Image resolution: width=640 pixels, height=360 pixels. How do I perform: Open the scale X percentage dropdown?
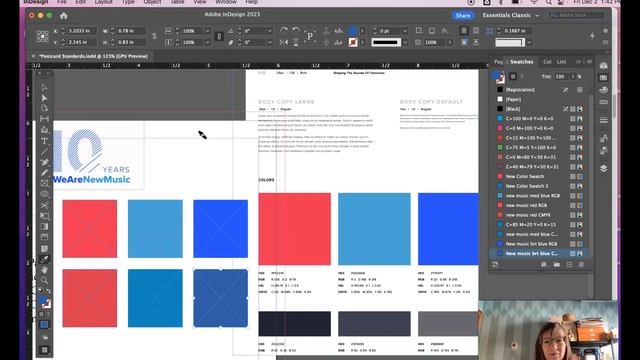[207, 31]
